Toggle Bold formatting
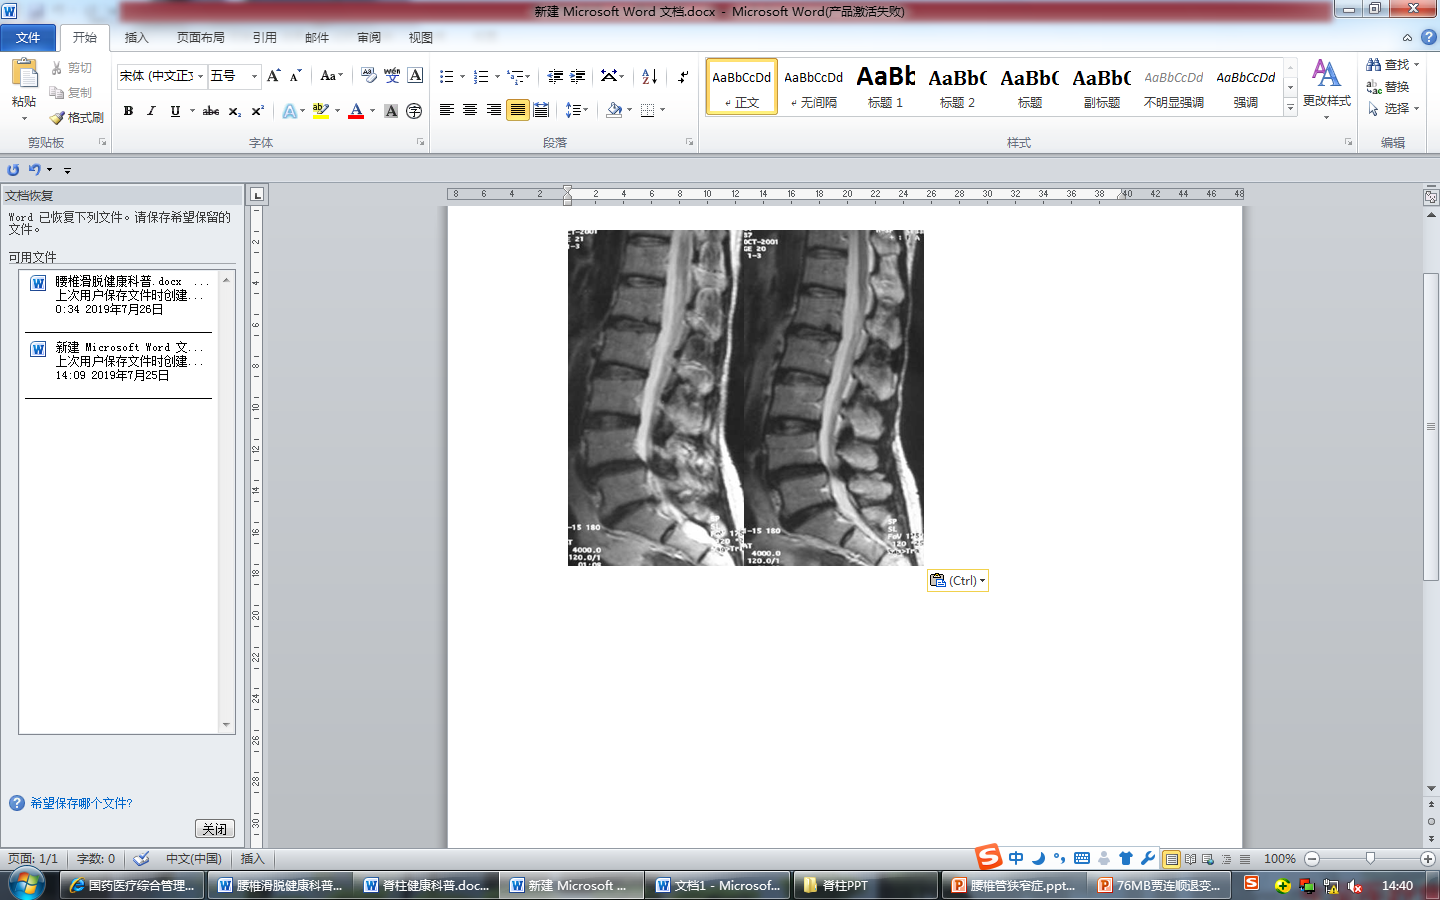1440x900 pixels. pos(128,111)
